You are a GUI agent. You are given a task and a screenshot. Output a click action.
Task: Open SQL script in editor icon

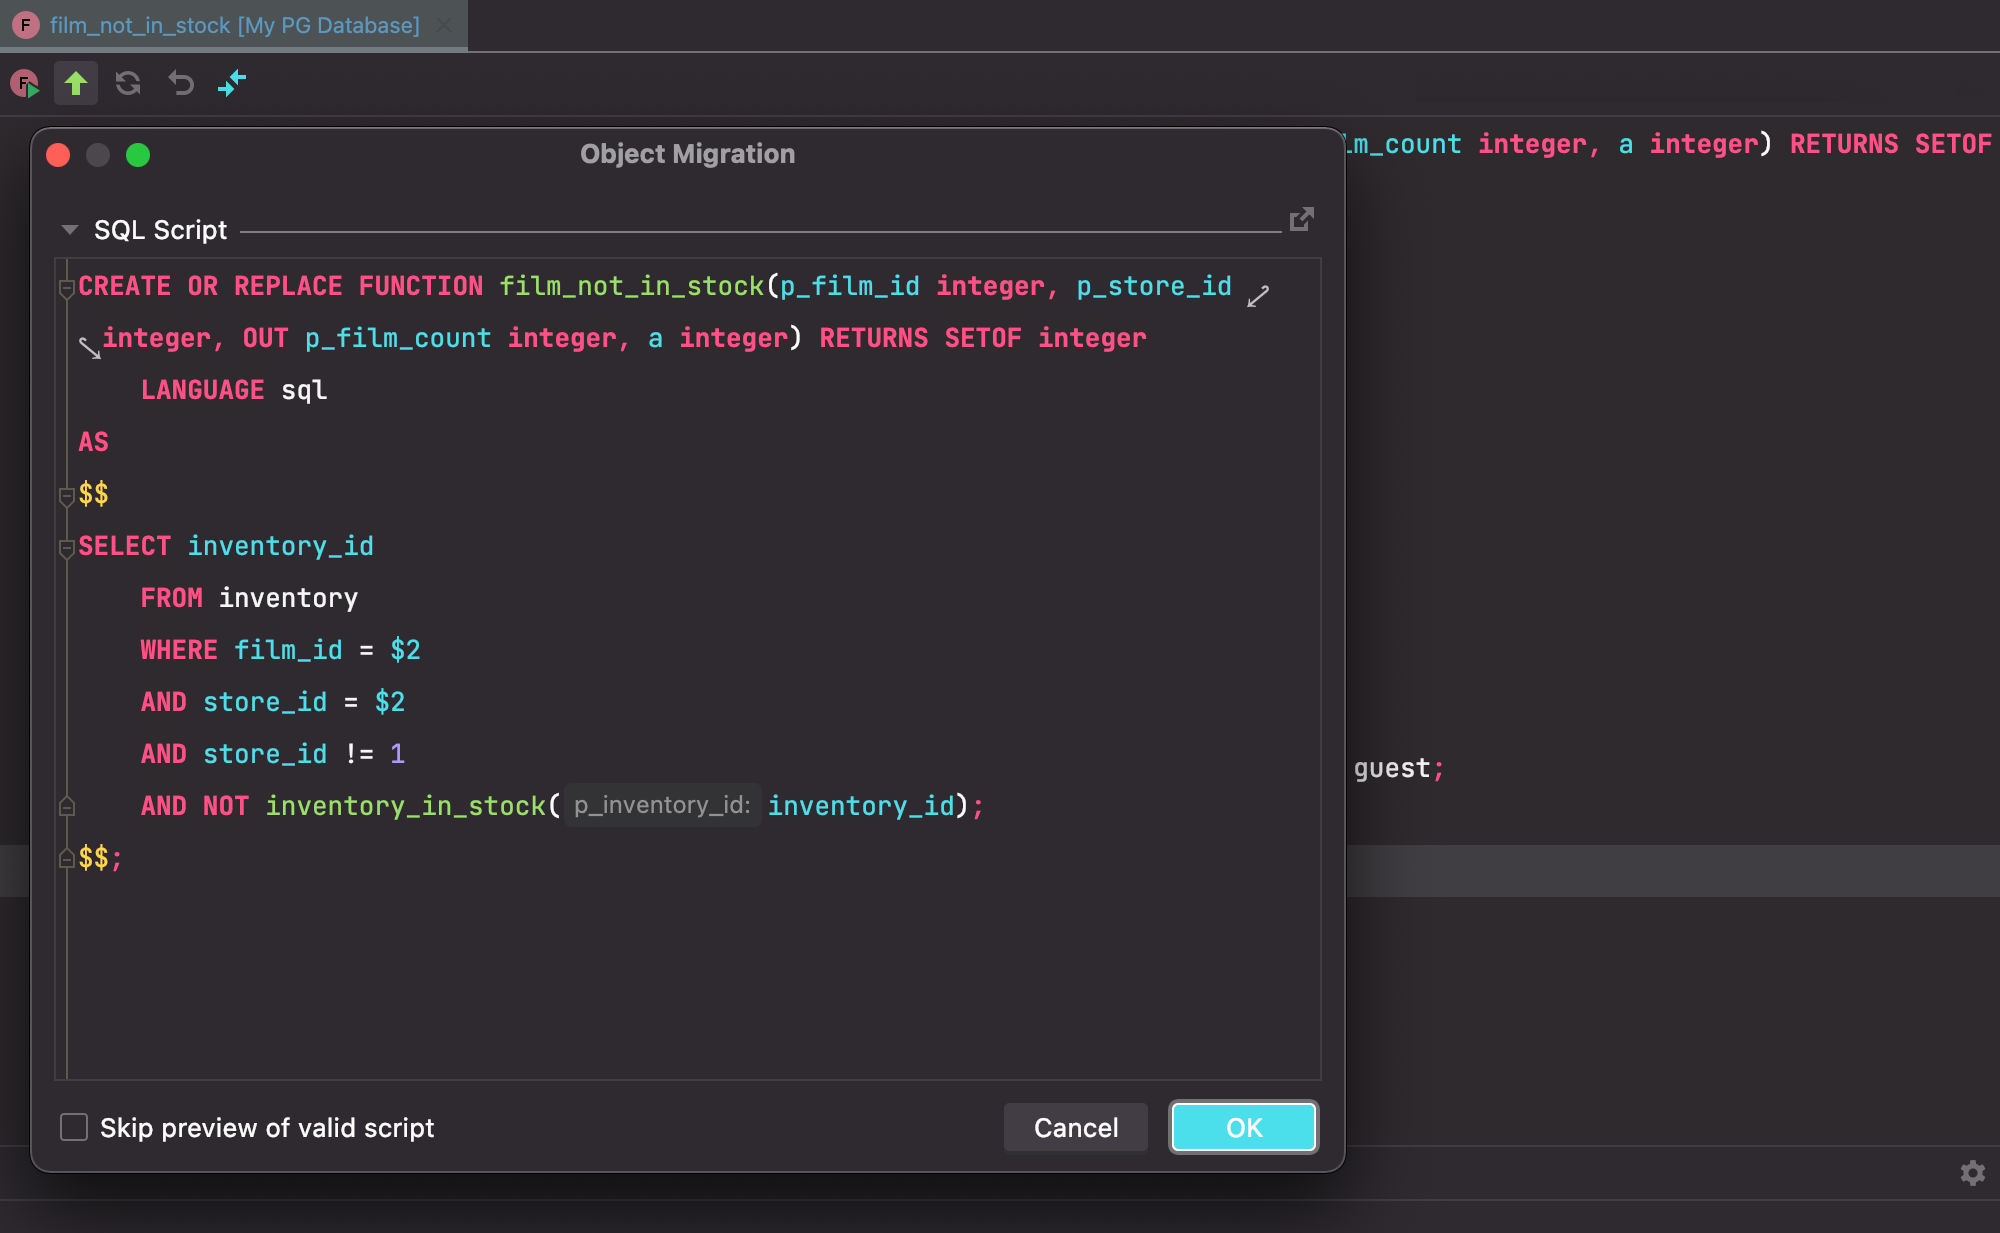point(1301,219)
